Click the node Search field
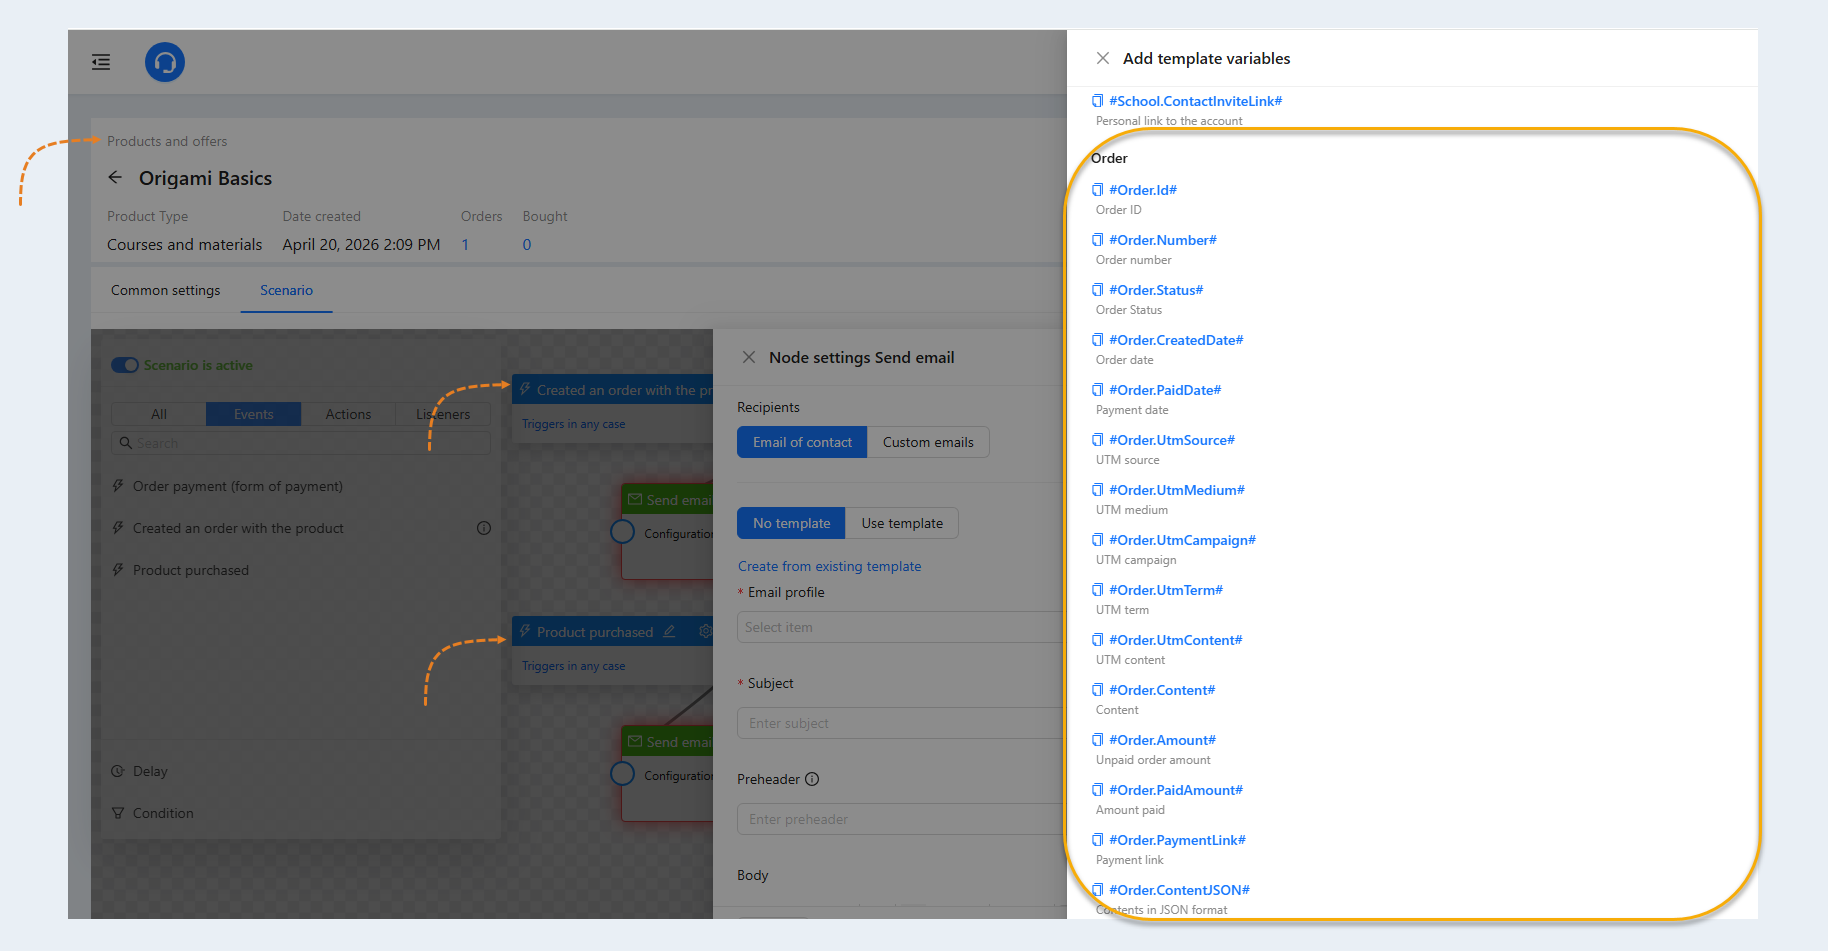This screenshot has height=951, width=1828. [x=301, y=443]
